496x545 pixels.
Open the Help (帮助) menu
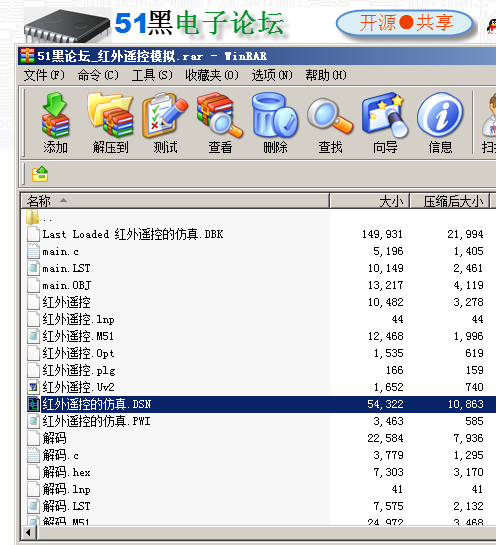[326, 75]
